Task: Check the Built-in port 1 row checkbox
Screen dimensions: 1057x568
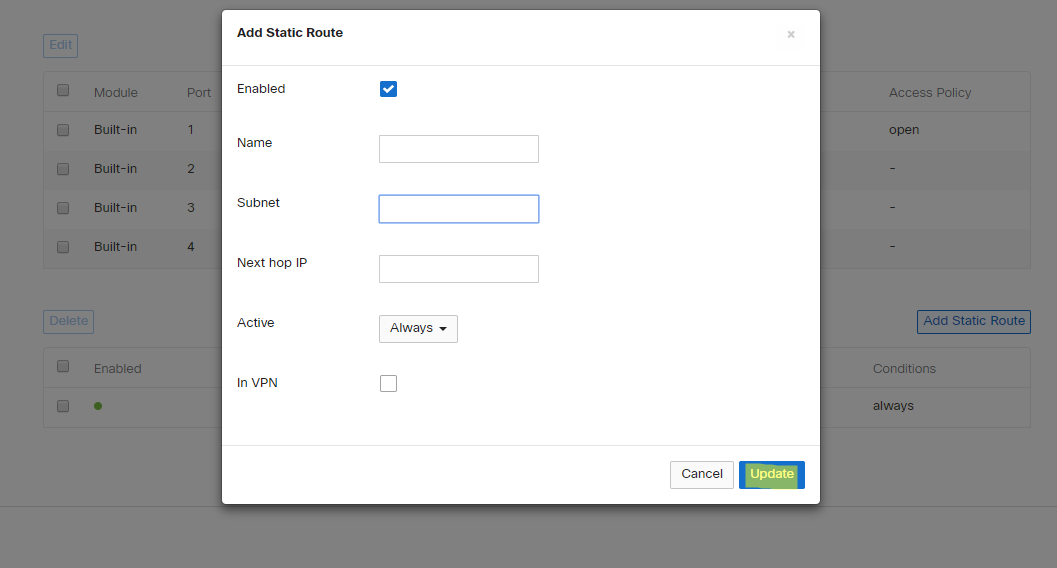Action: [63, 130]
